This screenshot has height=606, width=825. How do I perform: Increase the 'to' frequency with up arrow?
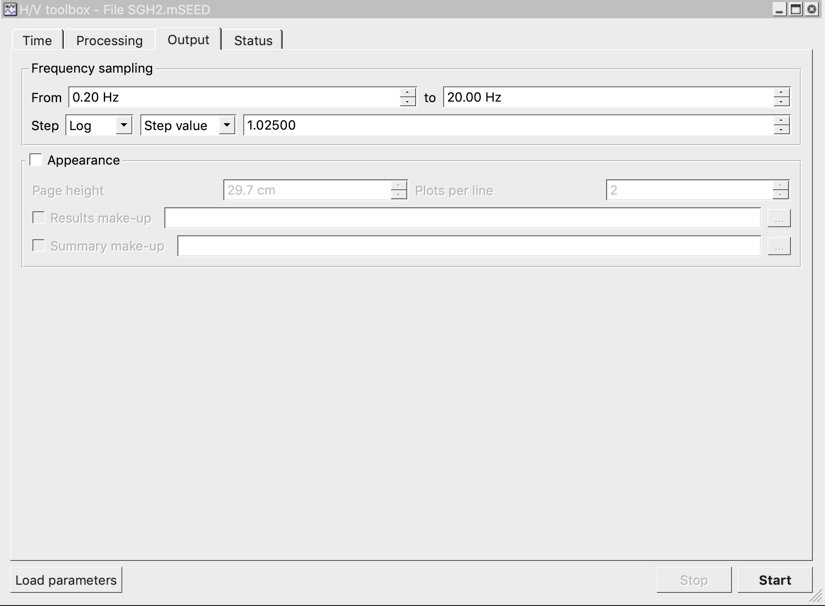pos(781,92)
